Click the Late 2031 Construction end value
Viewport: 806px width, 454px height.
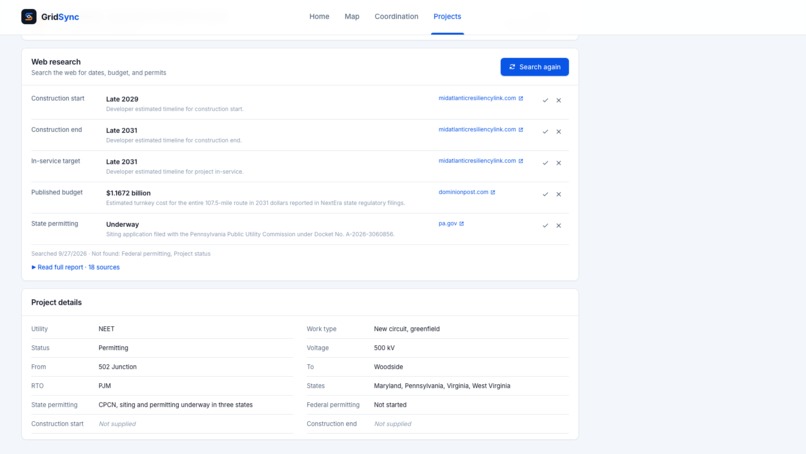[121, 131]
